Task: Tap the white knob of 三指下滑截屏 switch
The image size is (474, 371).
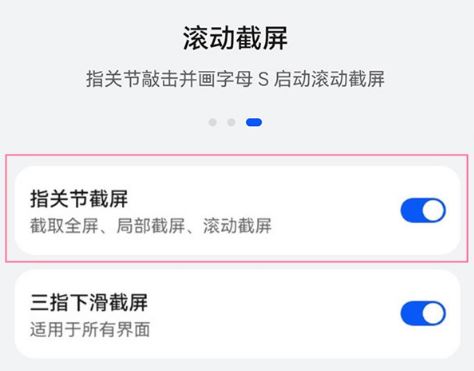Action: [x=434, y=313]
